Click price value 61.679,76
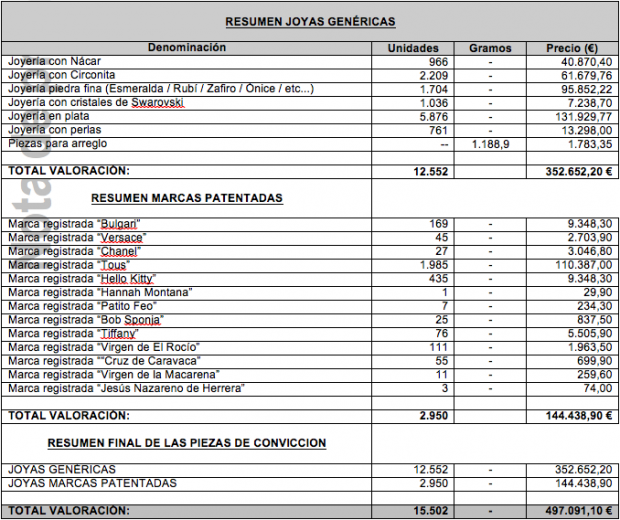The width and height of the screenshot is (620, 520). click(587, 76)
